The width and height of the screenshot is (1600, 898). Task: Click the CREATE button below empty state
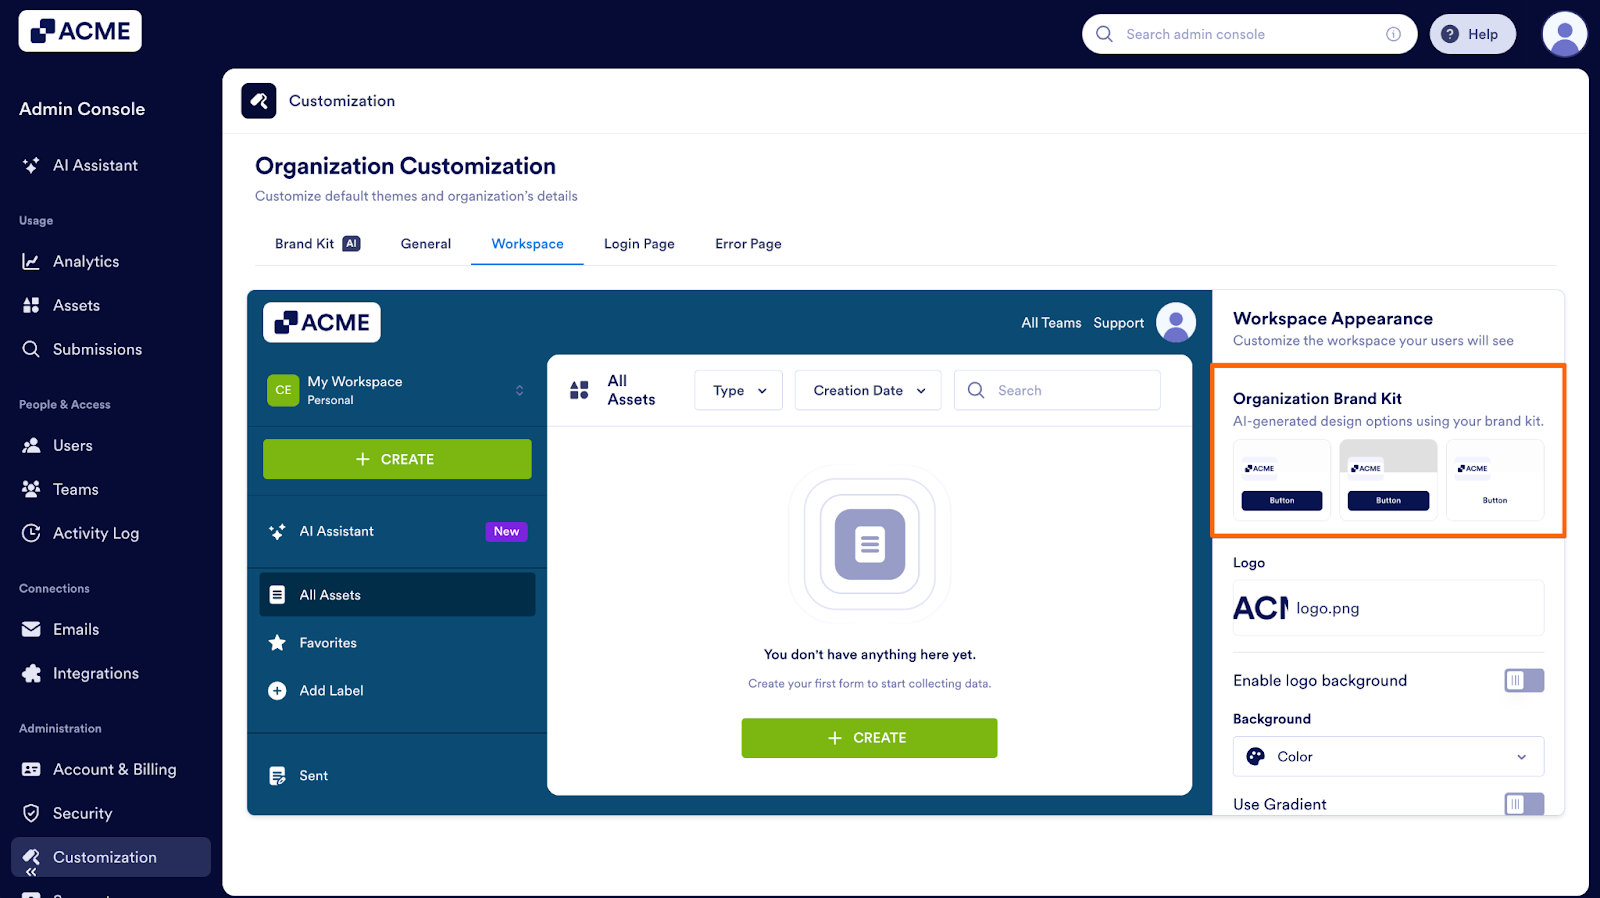pyautogui.click(x=869, y=738)
